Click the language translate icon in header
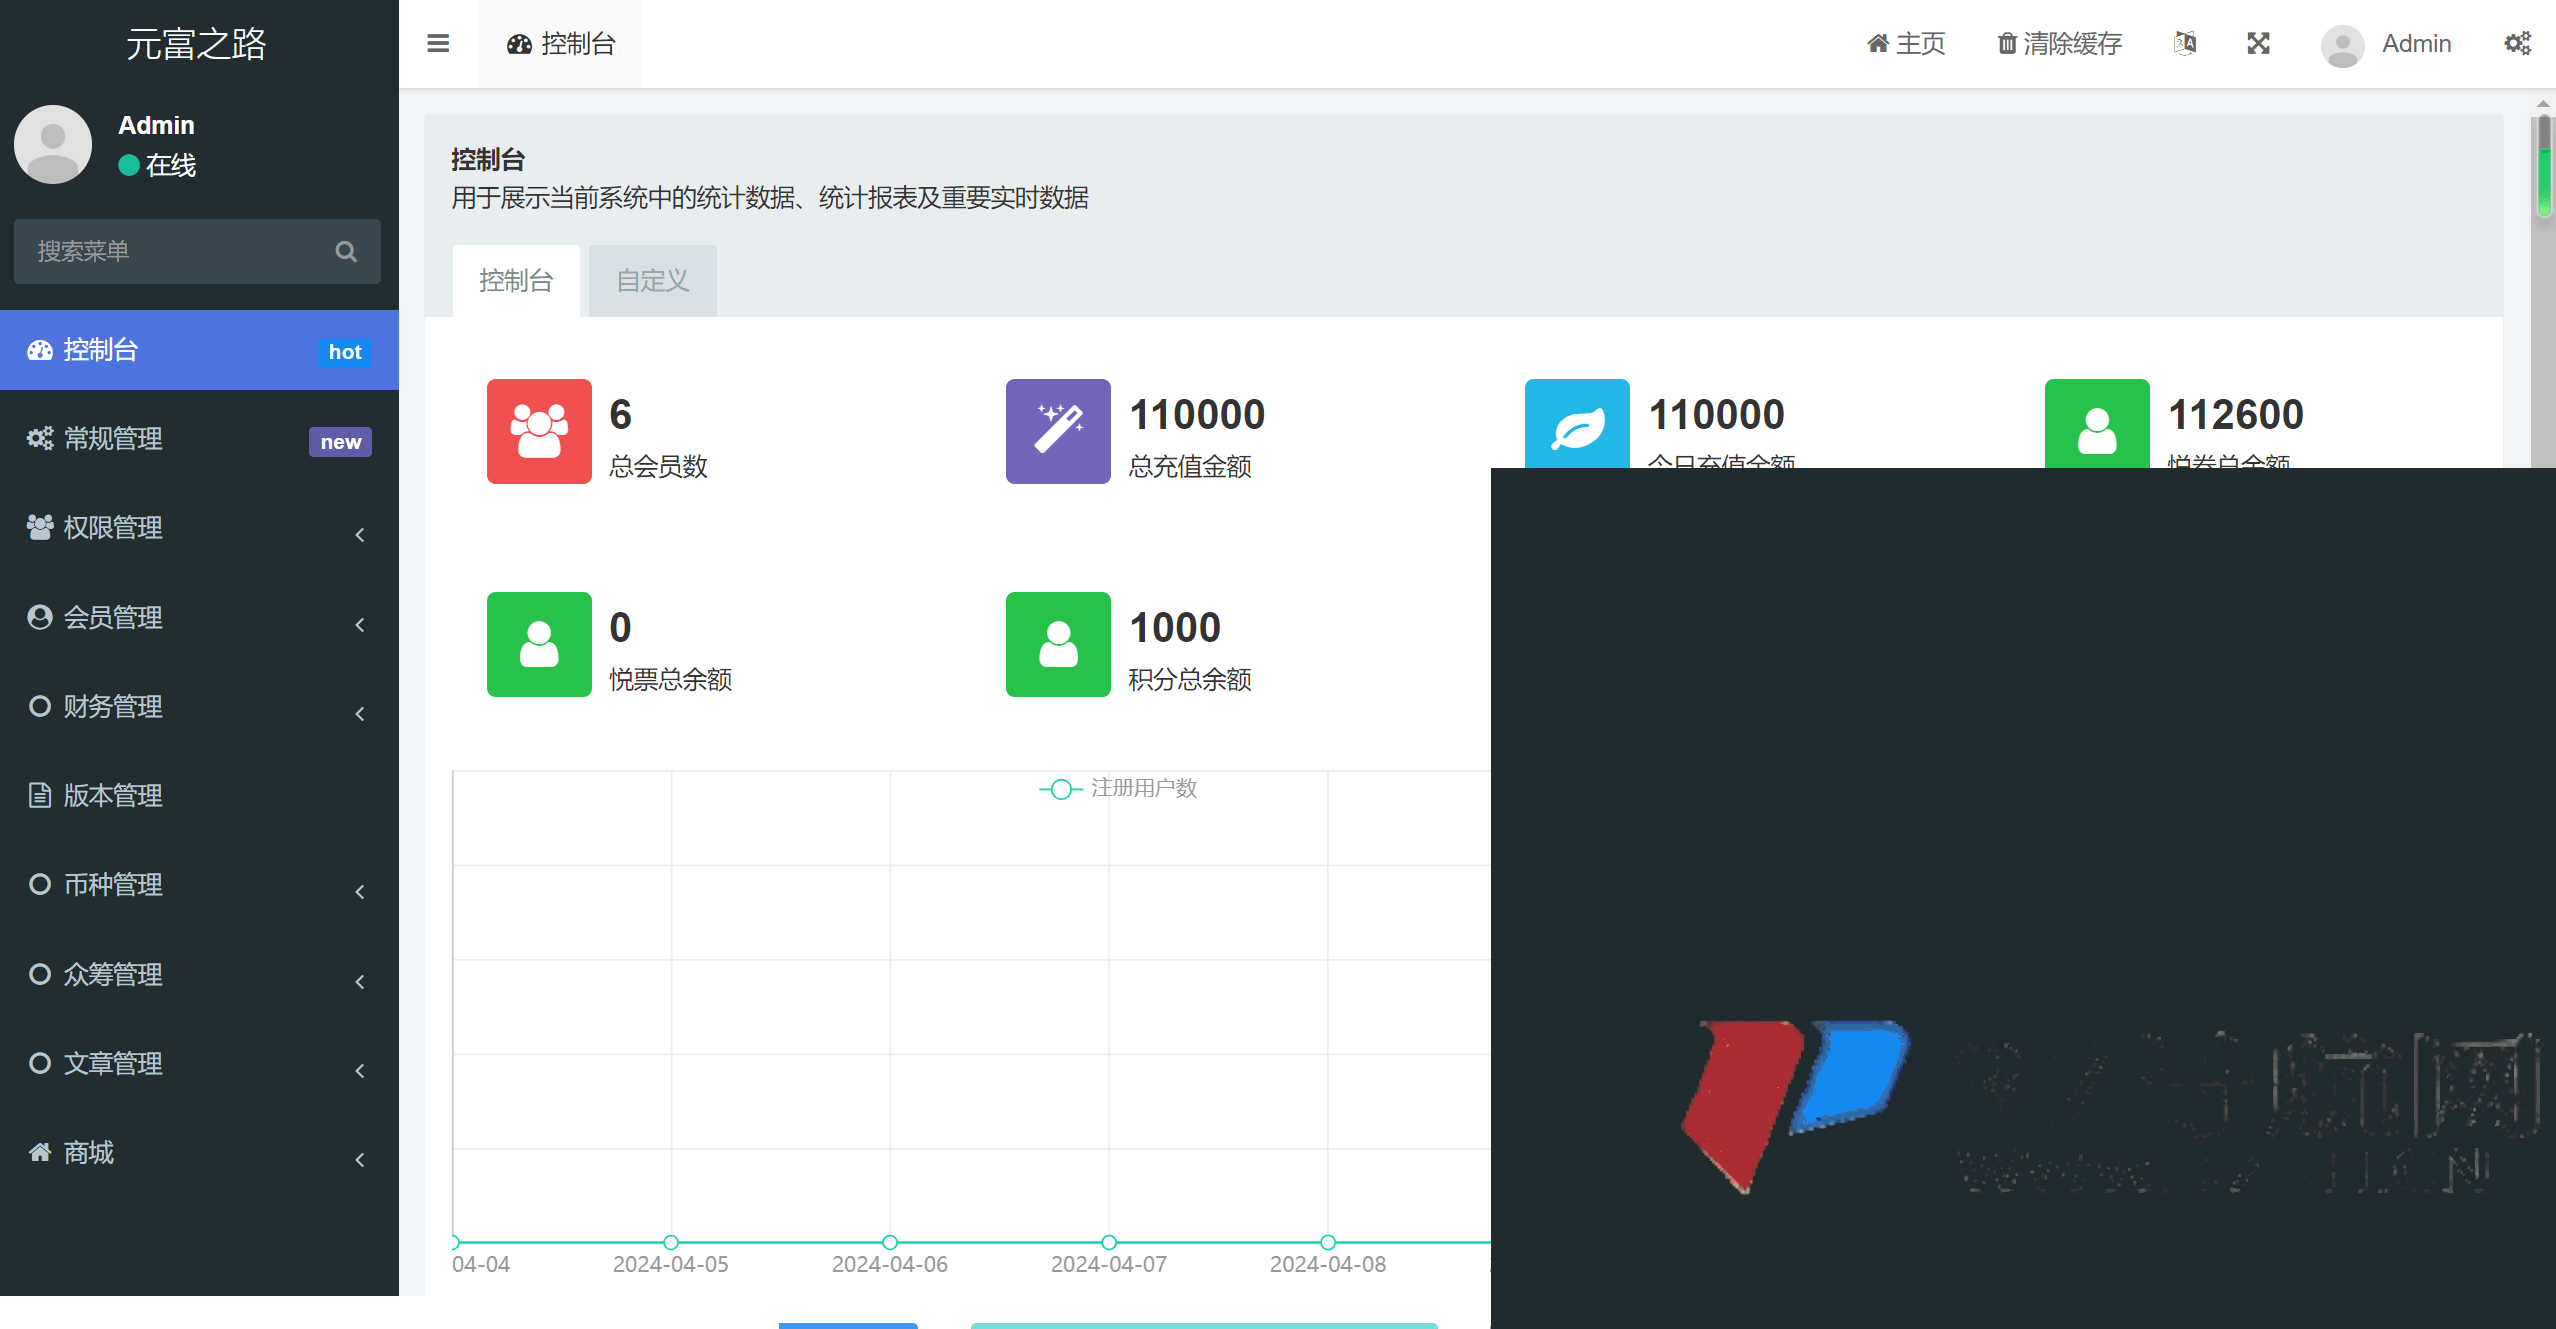This screenshot has height=1329, width=2556. [x=2185, y=43]
